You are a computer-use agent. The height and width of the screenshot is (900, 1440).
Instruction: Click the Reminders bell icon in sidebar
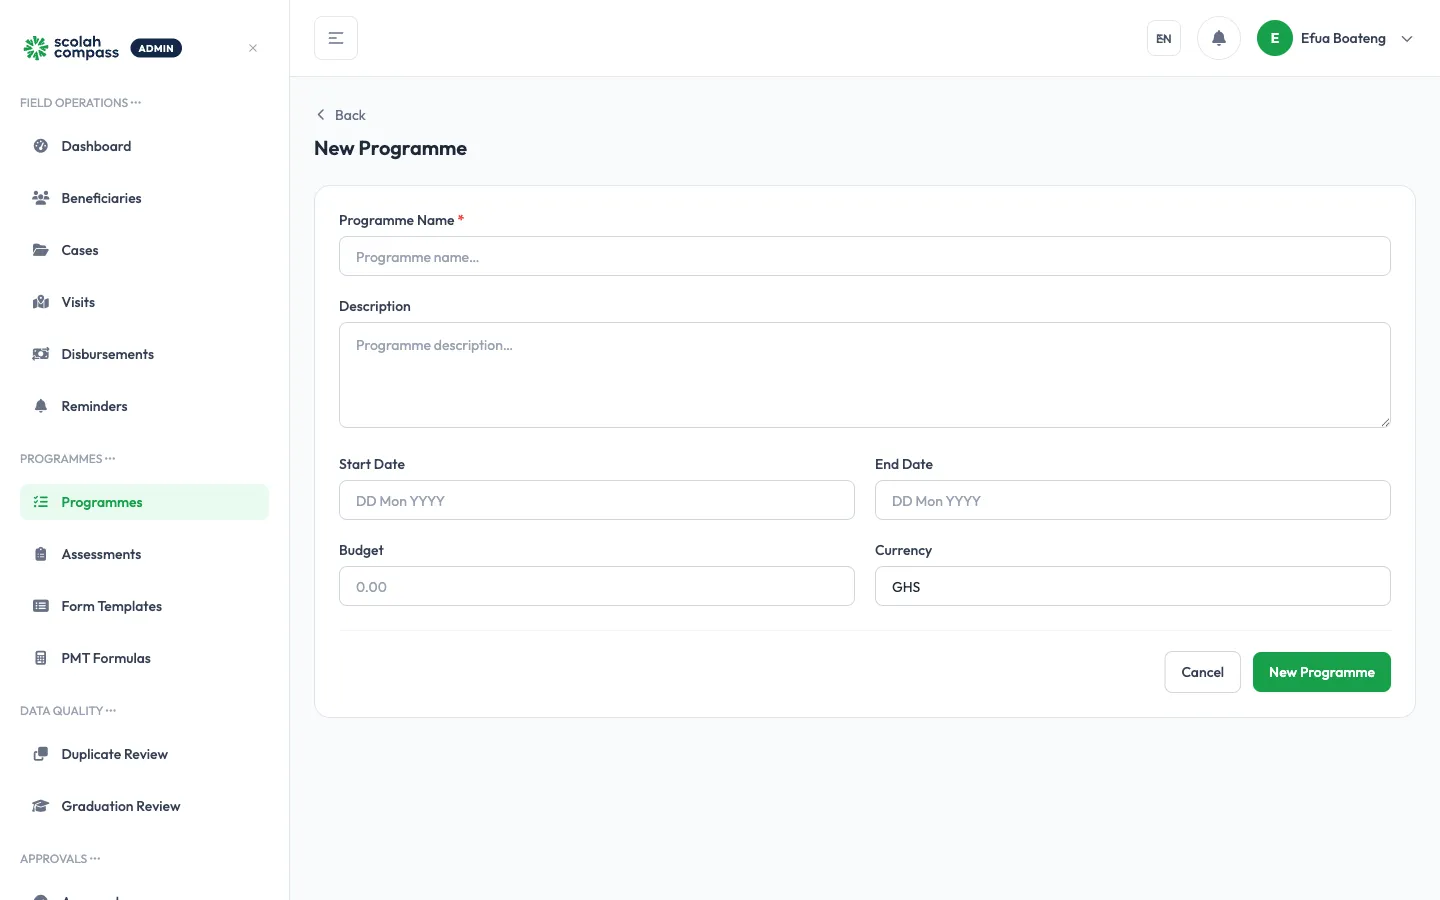tap(41, 406)
